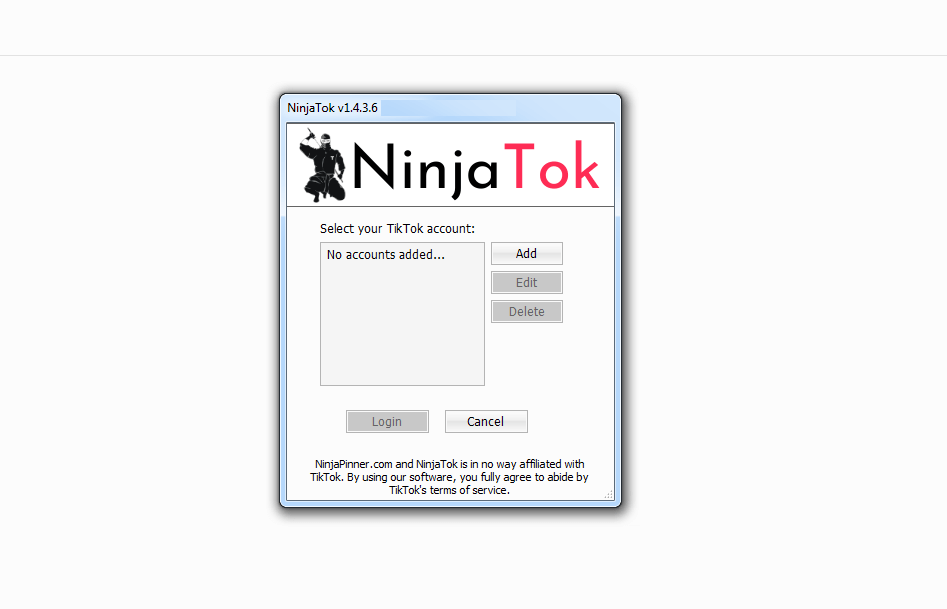Click the red 'Tok' part of the logo

point(555,163)
